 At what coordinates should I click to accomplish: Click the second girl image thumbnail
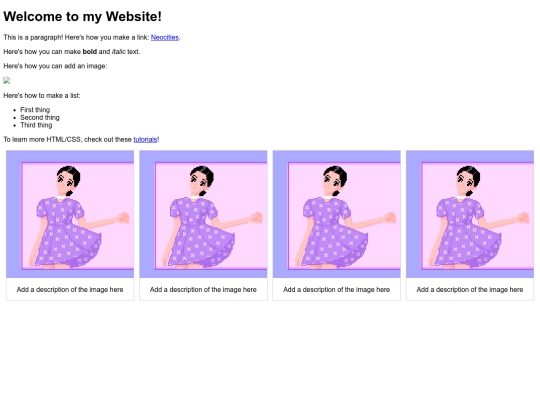203,214
